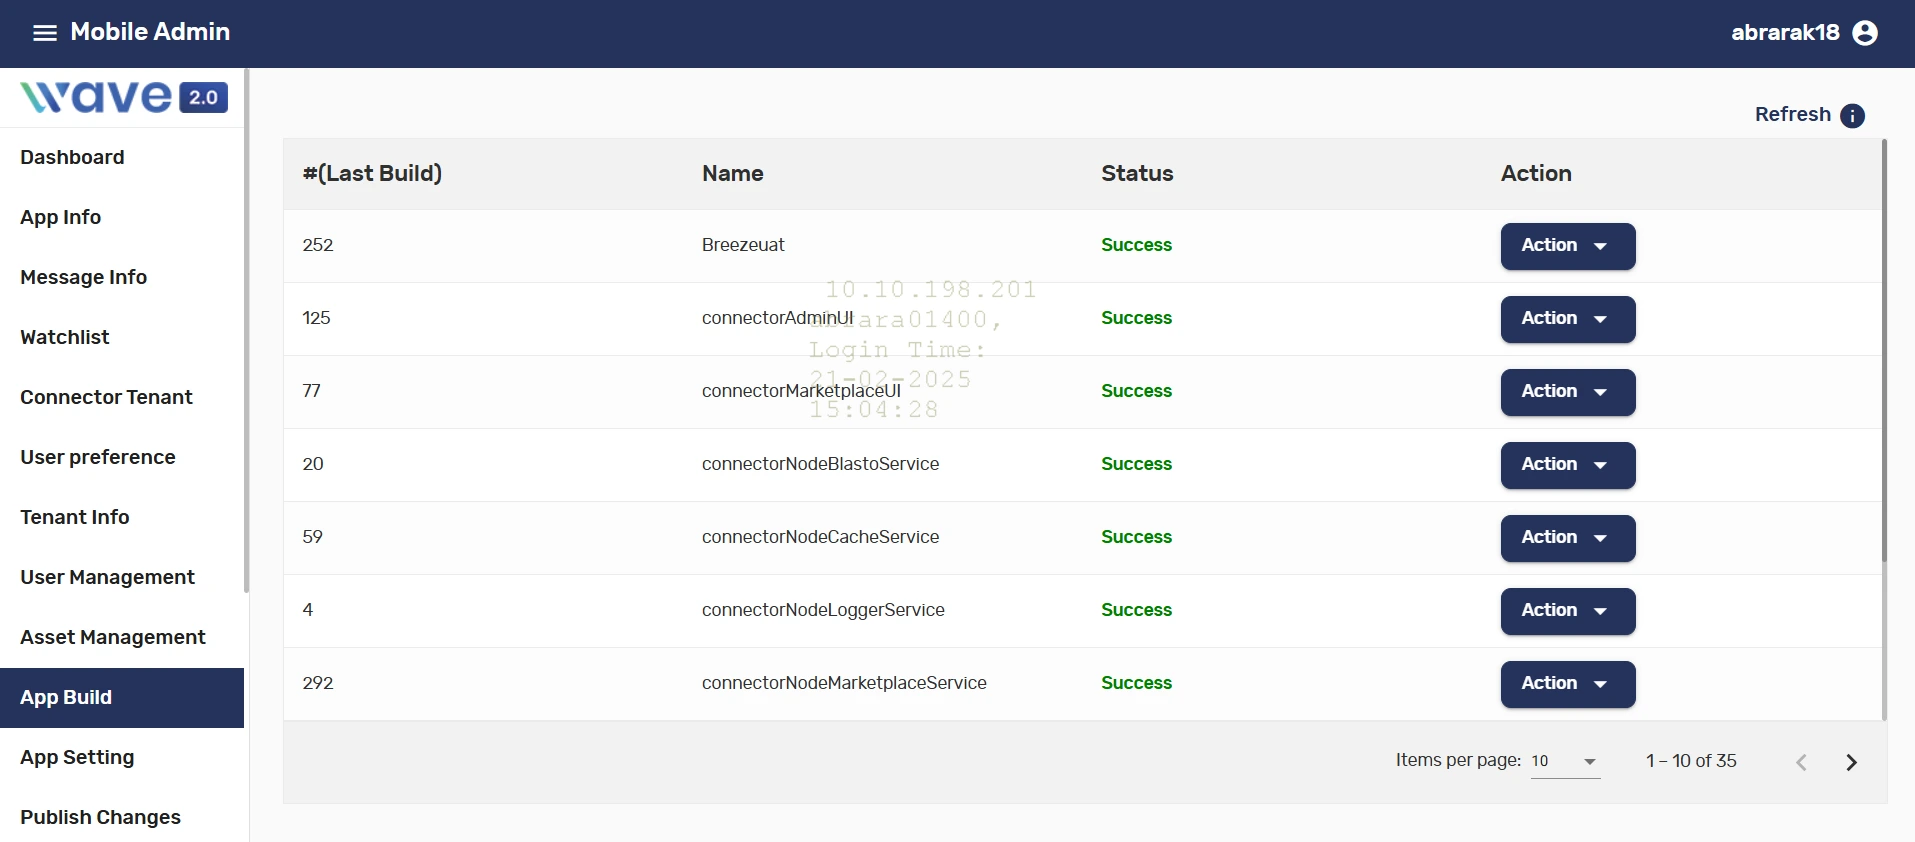Open Action menu for connectorNodeMarketplaceService row

pos(1567,684)
